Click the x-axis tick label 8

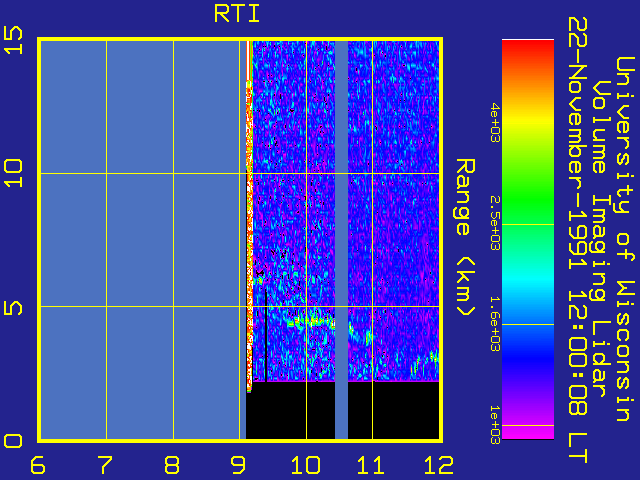click(x=172, y=465)
